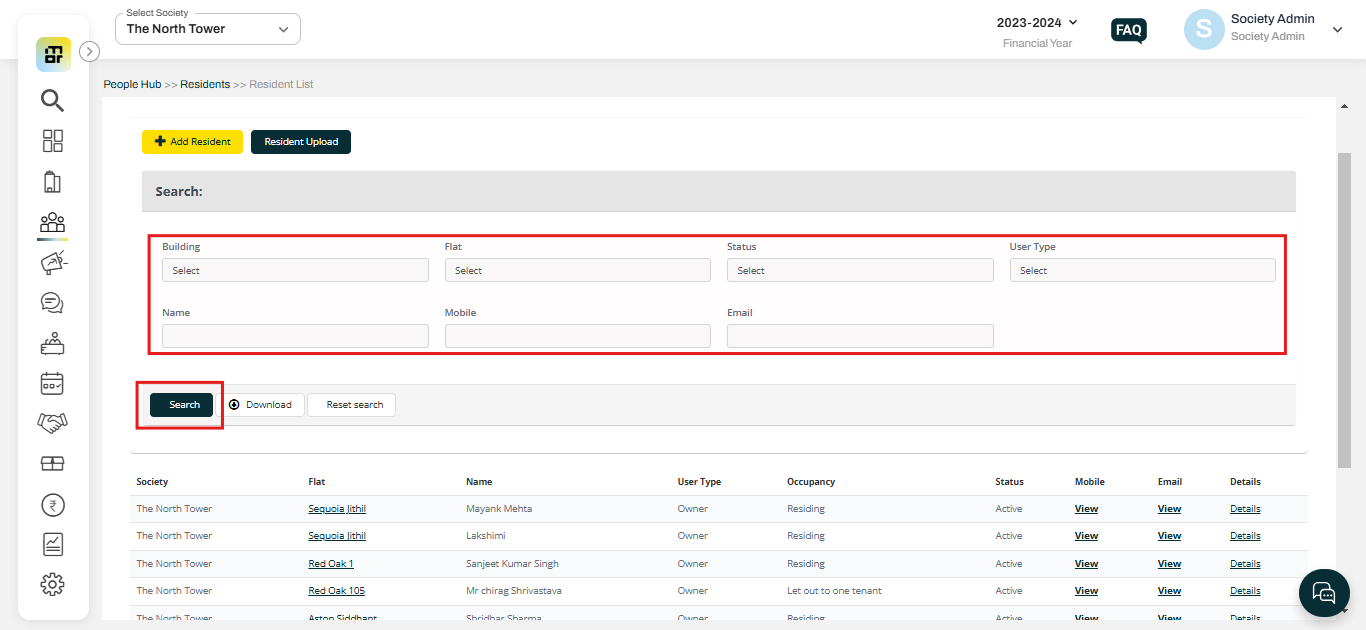Open the chat bubbles sidebar icon
Viewport: 1366px width, 630px height.
[52, 303]
